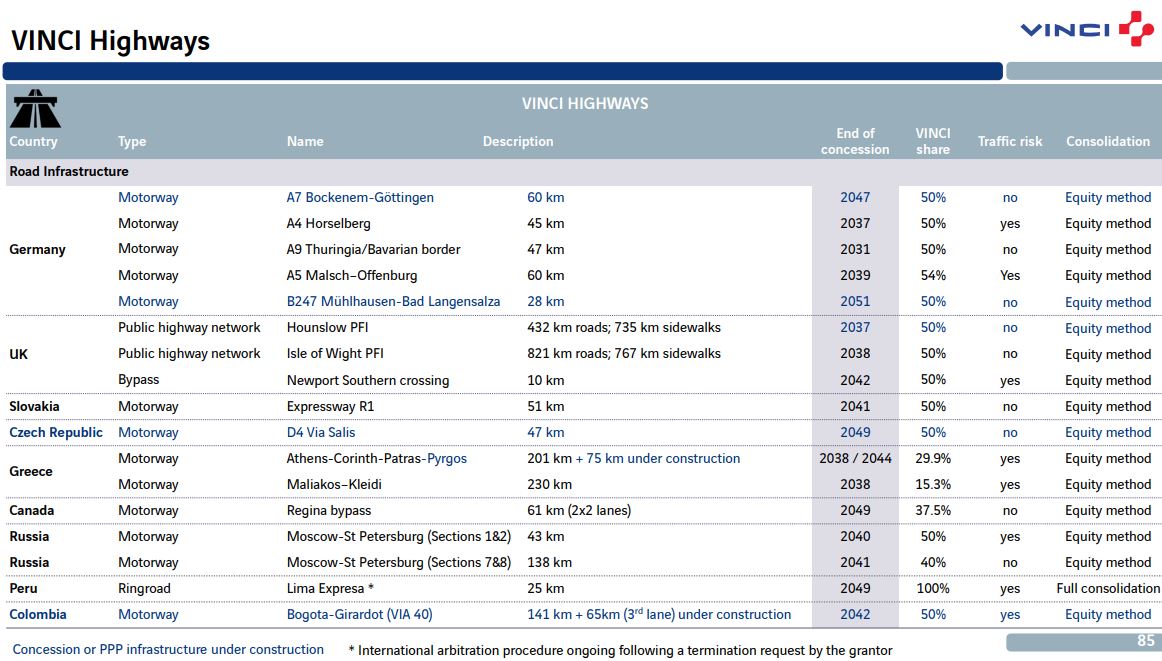Click the 'Name' column header
1162x661 pixels.
[x=305, y=141]
